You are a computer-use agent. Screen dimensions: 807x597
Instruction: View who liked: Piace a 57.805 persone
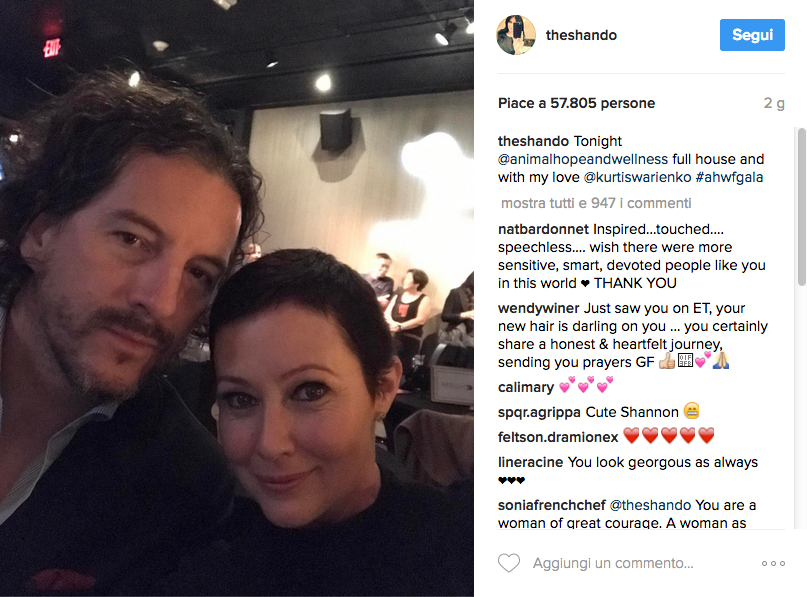tap(576, 103)
